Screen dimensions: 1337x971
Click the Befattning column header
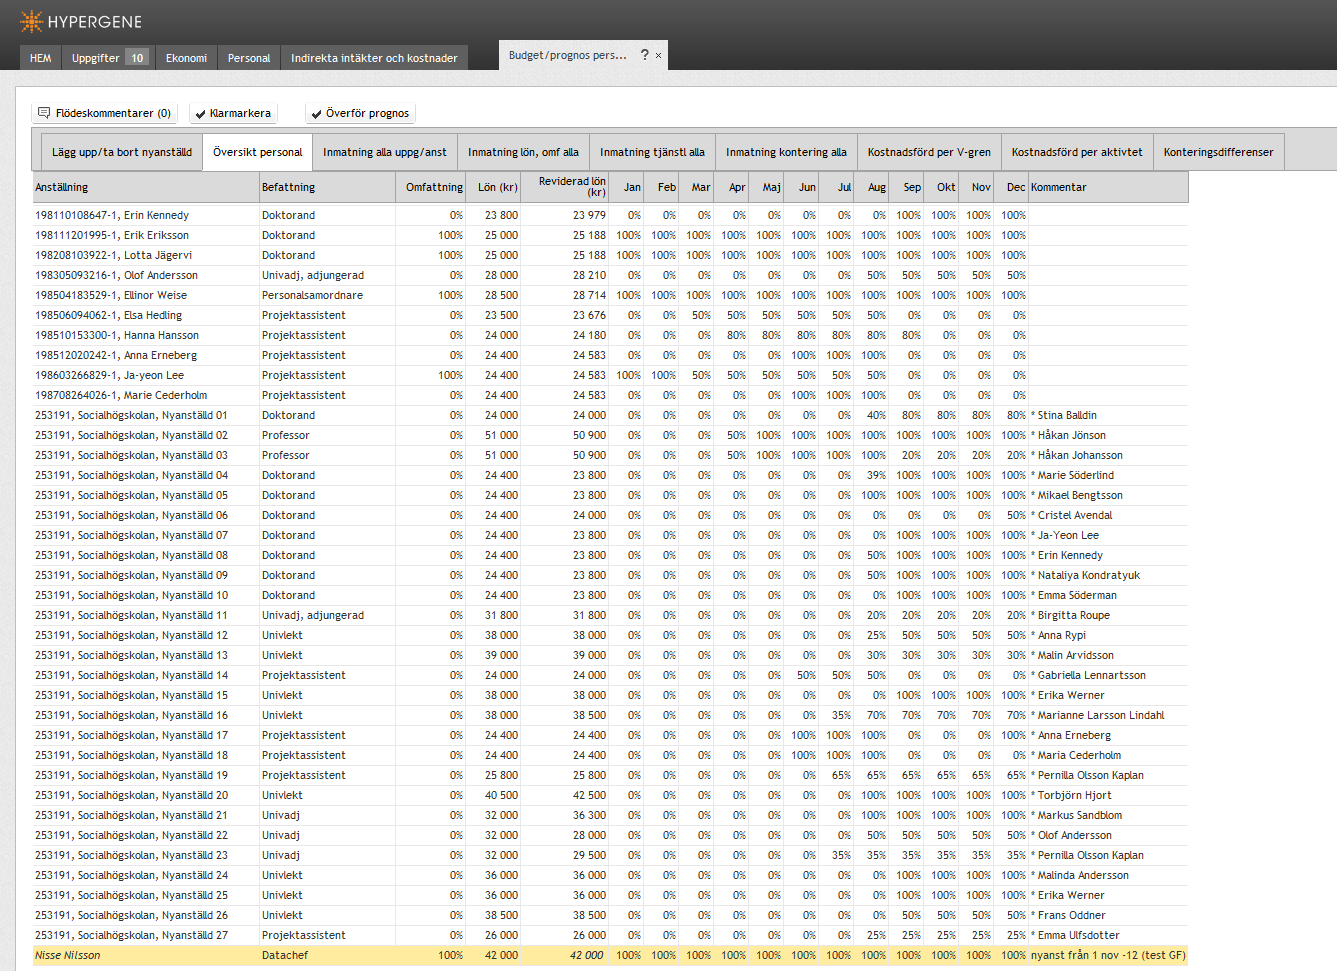tap(327, 187)
